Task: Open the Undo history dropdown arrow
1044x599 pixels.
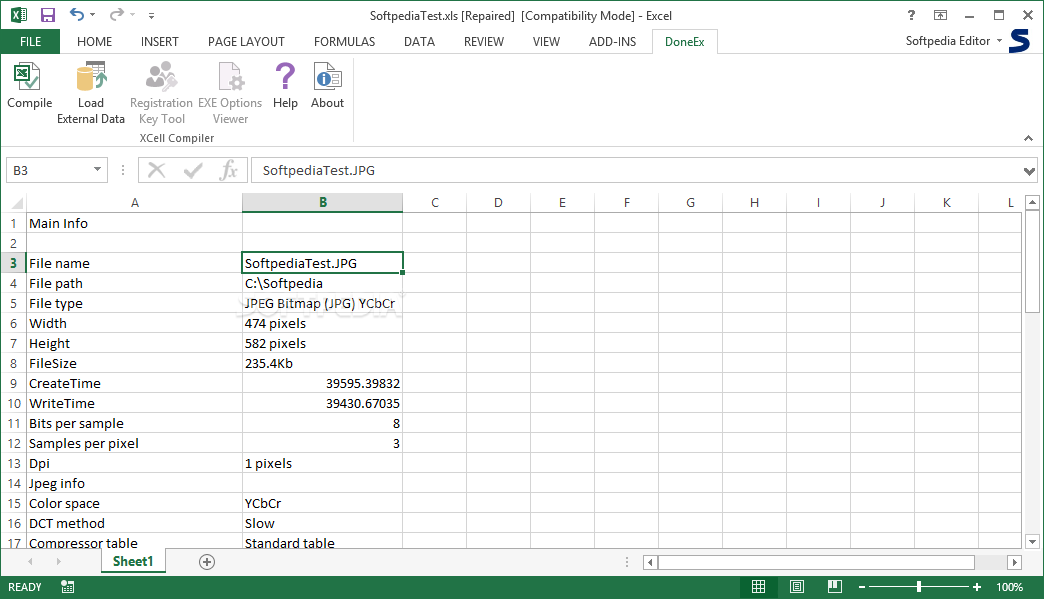Action: point(93,15)
